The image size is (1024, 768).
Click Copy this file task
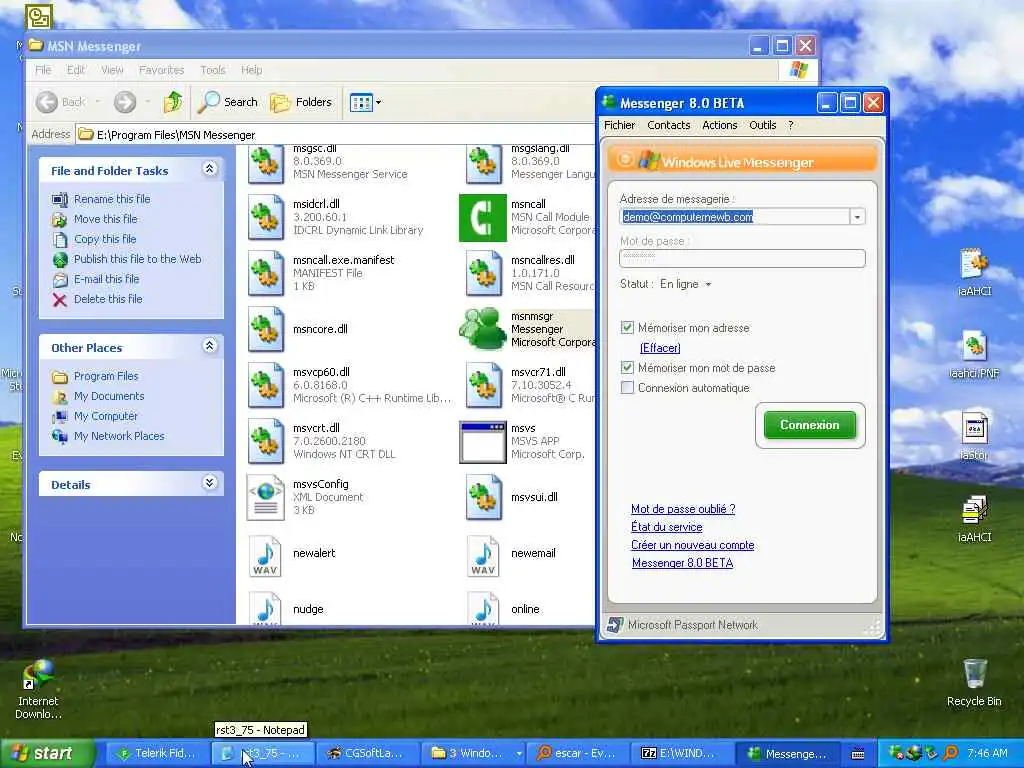pyautogui.click(x=104, y=239)
